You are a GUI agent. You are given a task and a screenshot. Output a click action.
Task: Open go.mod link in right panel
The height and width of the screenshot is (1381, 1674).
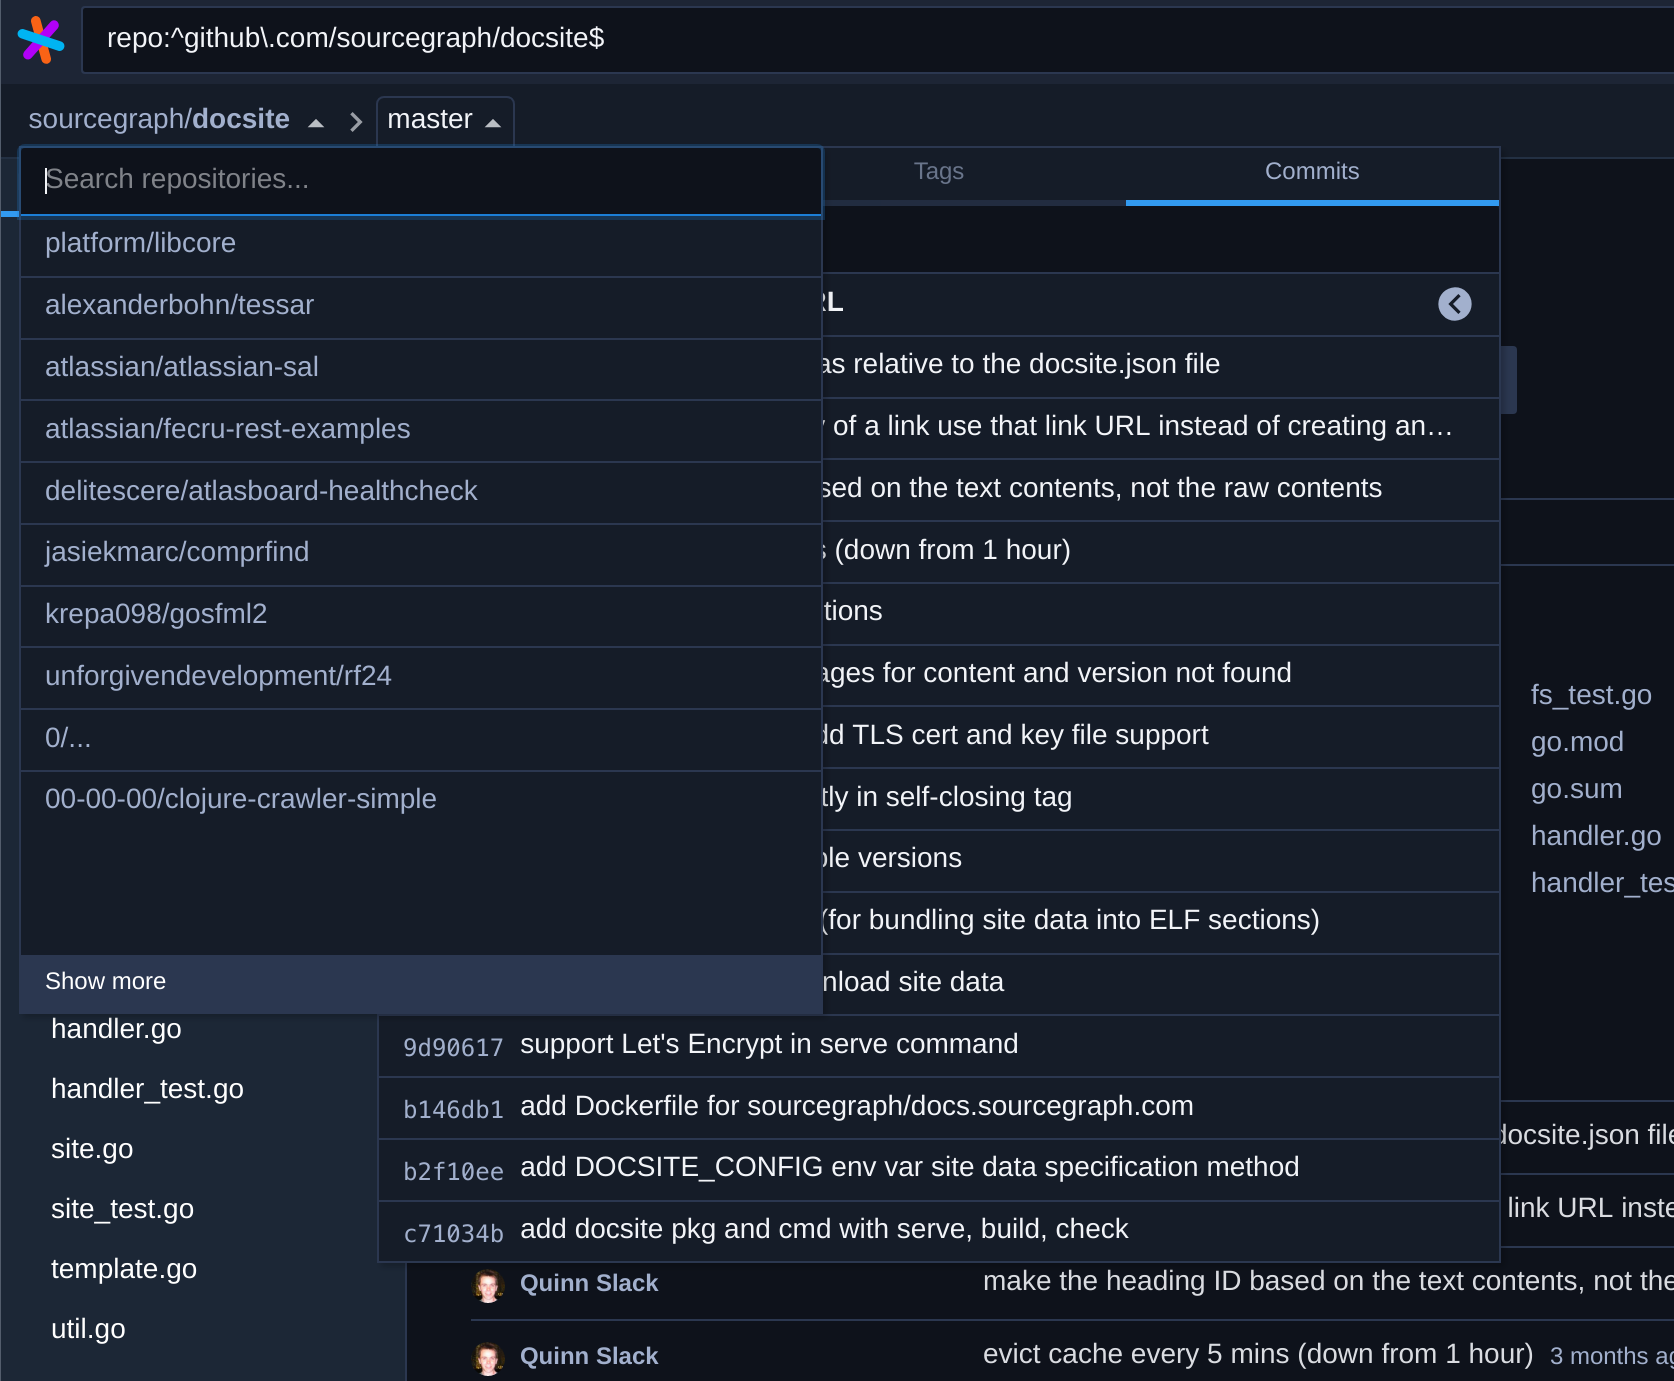(1577, 742)
